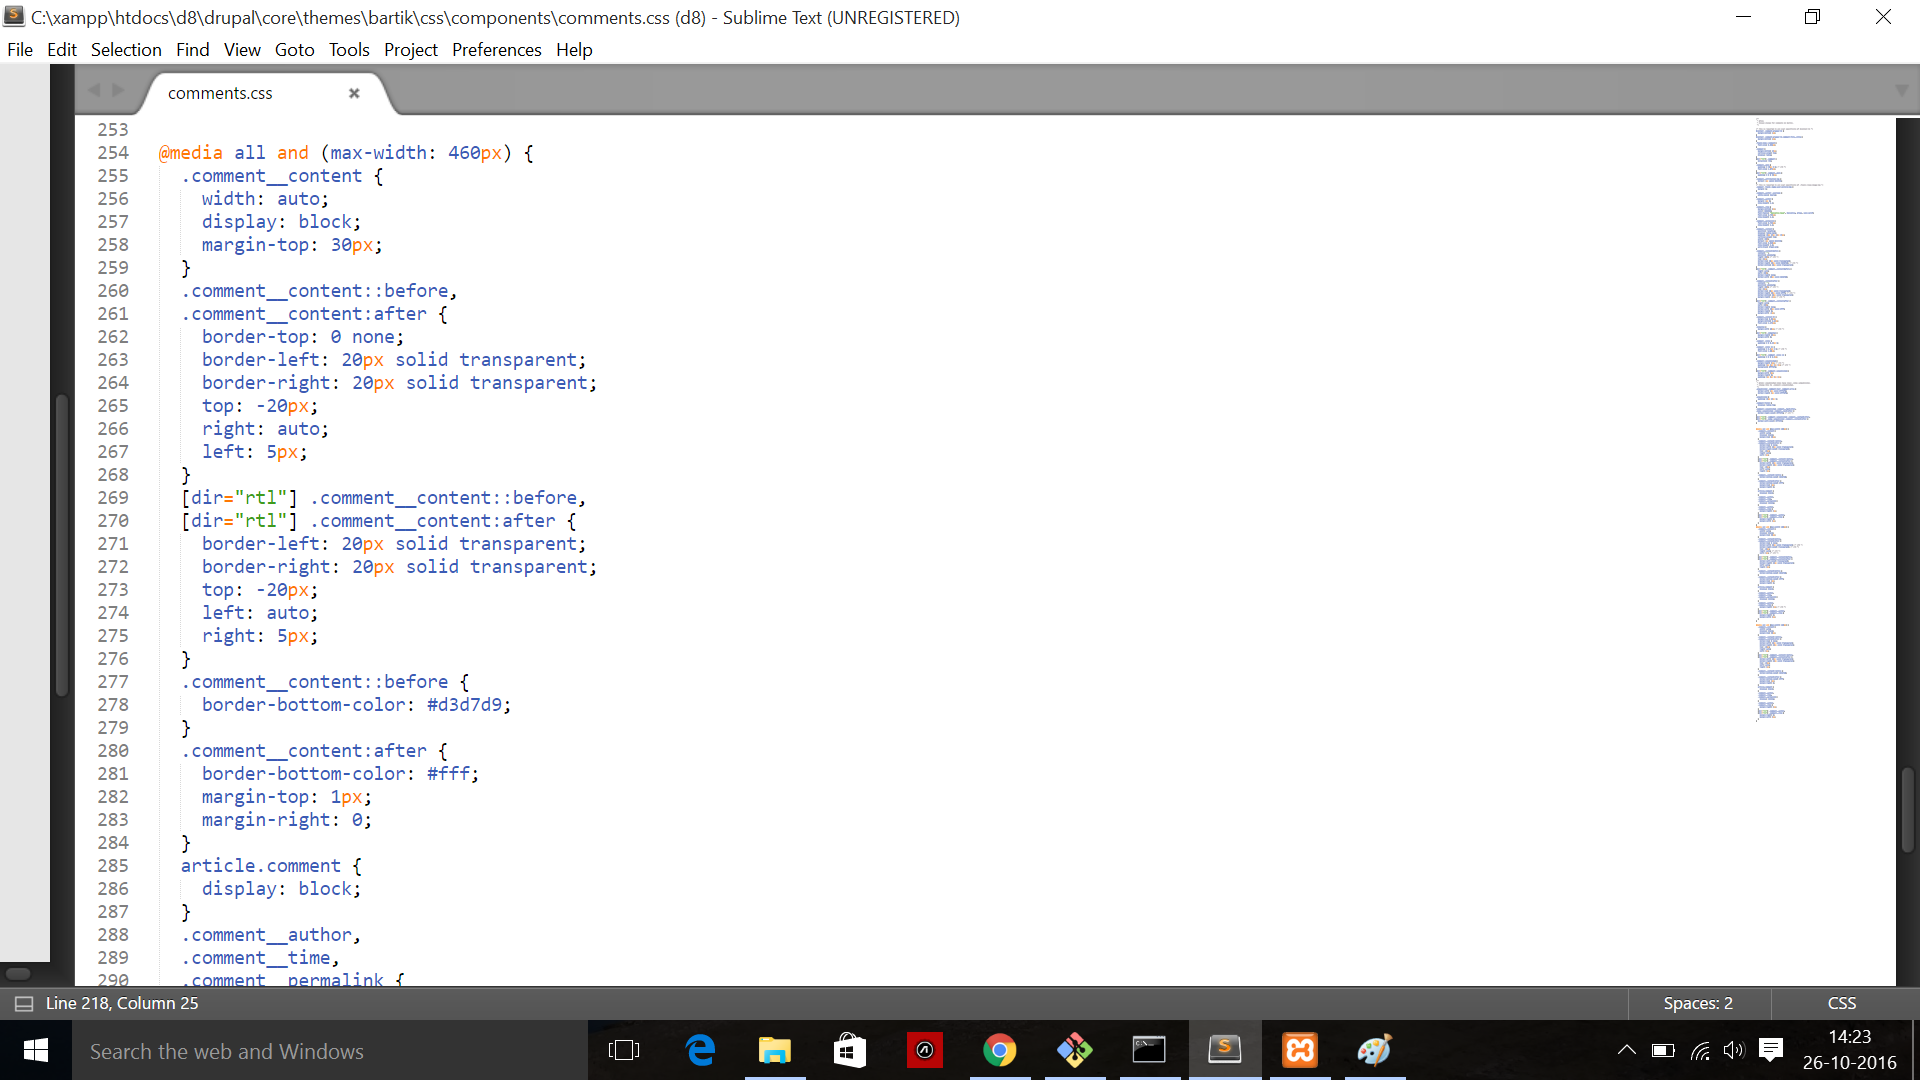Click 'border-bottom-color: #fff;' line

340,774
